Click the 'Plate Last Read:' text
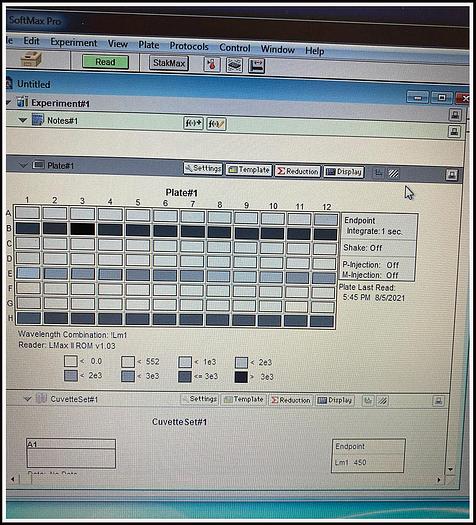Image resolution: width=476 pixels, height=525 pixels. (x=367, y=287)
